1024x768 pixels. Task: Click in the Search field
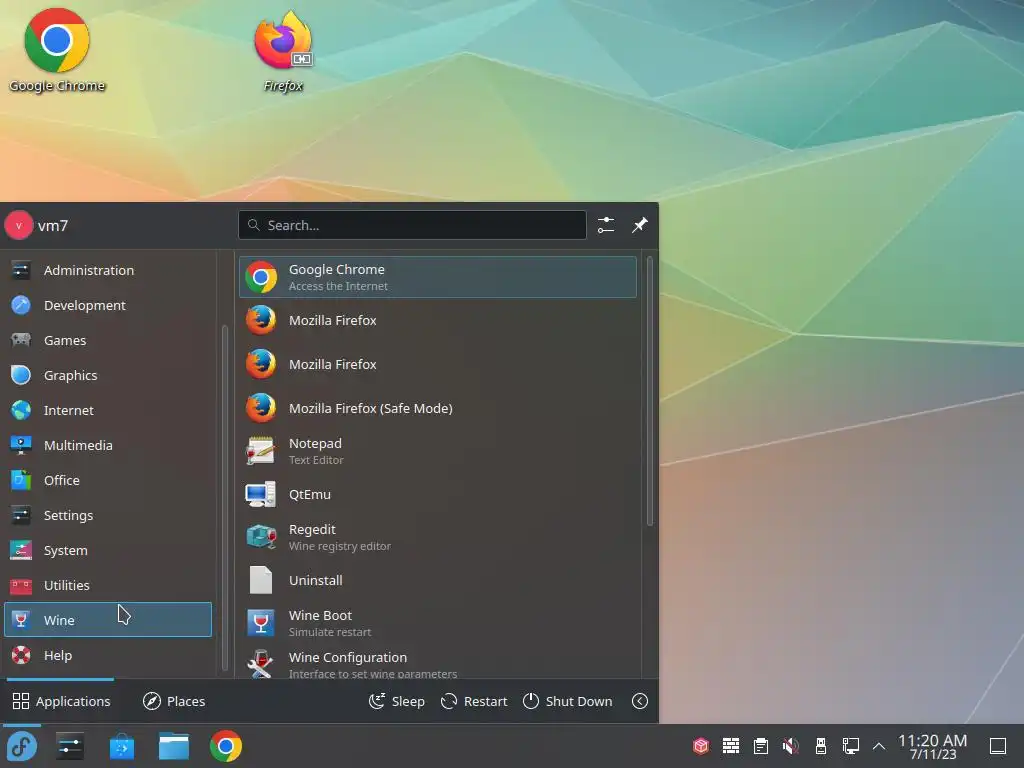click(412, 225)
